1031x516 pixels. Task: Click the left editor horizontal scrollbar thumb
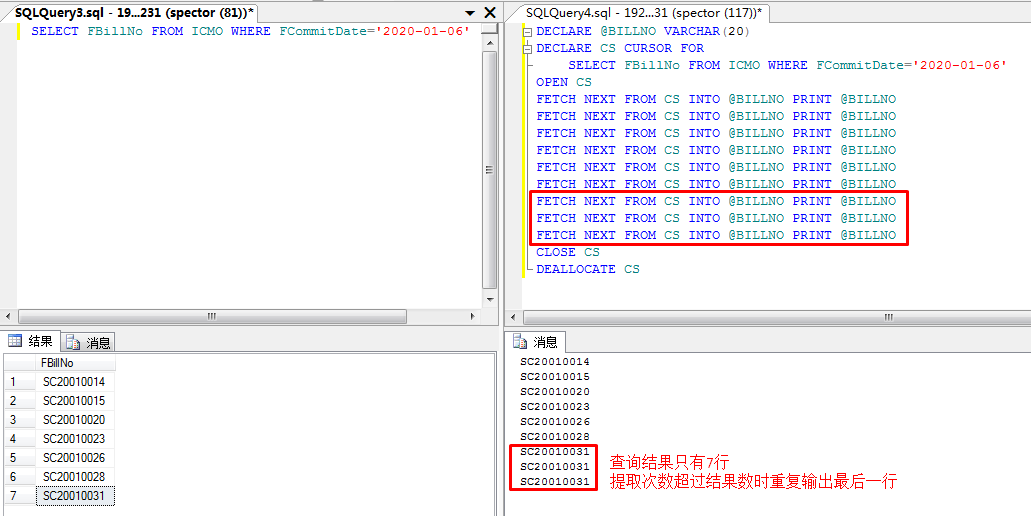coord(212,316)
